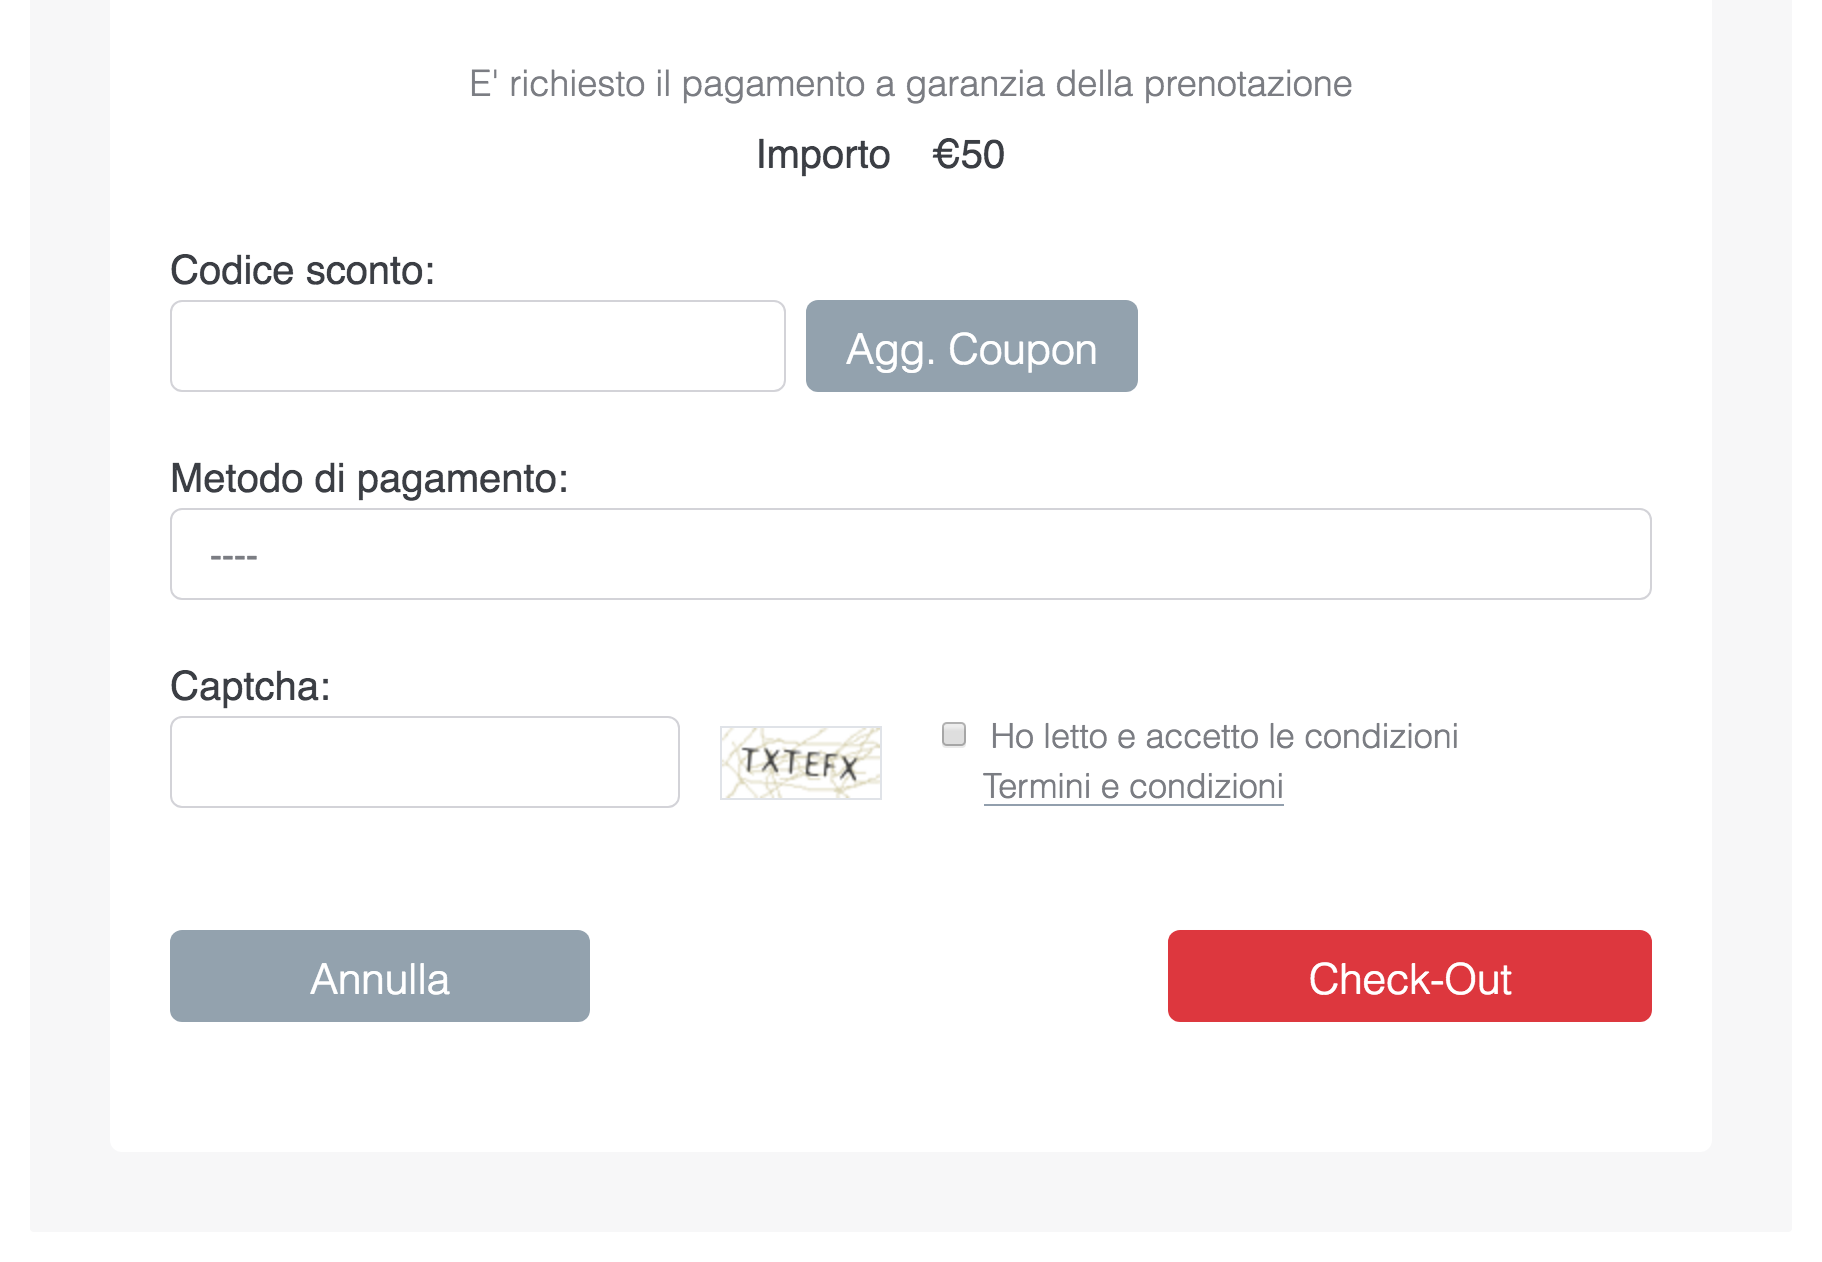Click the payment guarantee notice text
The height and width of the screenshot is (1262, 1822).
[x=910, y=84]
